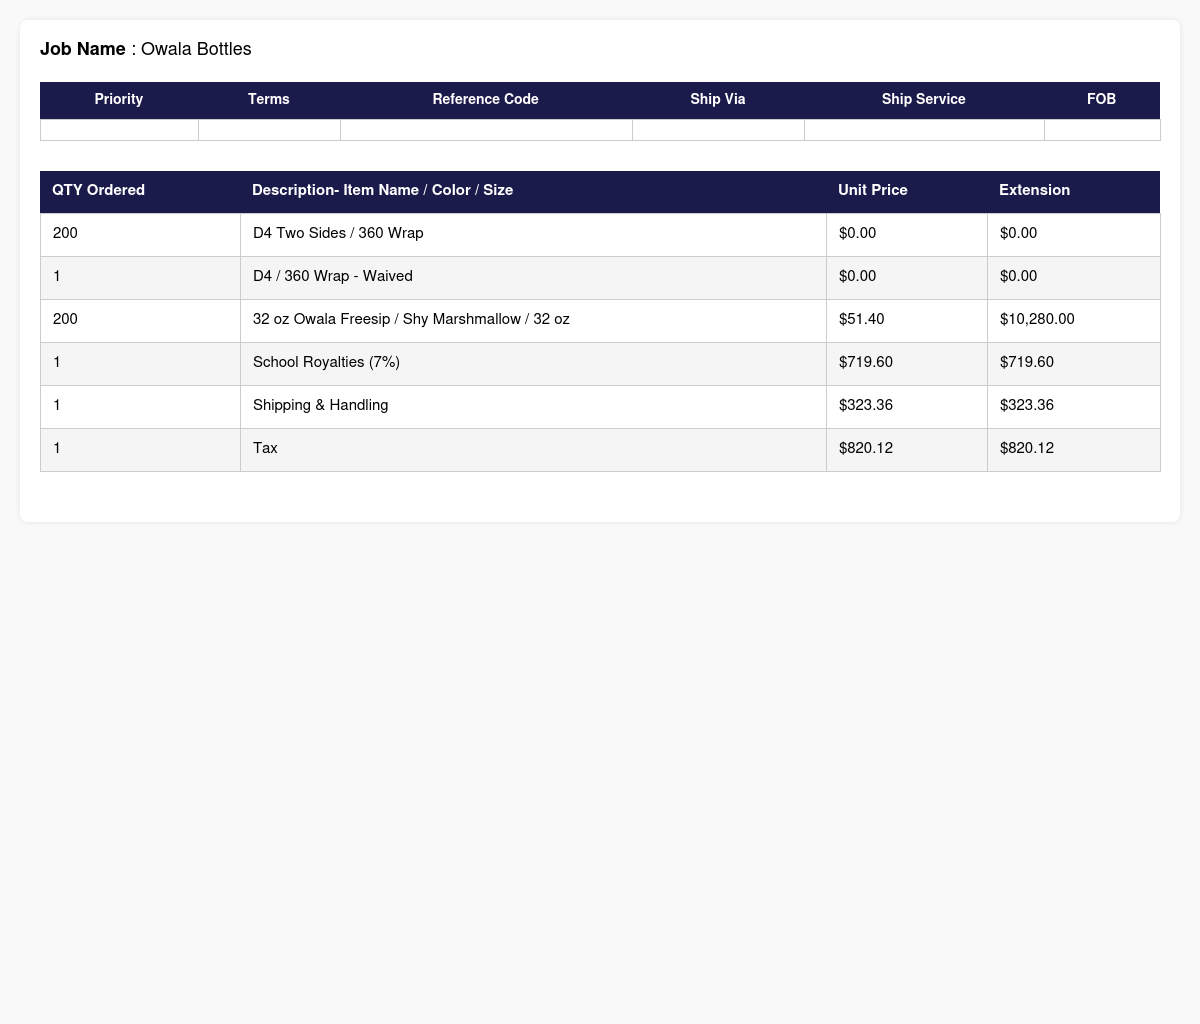
Task: Click the Extension column header
Action: pyautogui.click(x=1073, y=191)
